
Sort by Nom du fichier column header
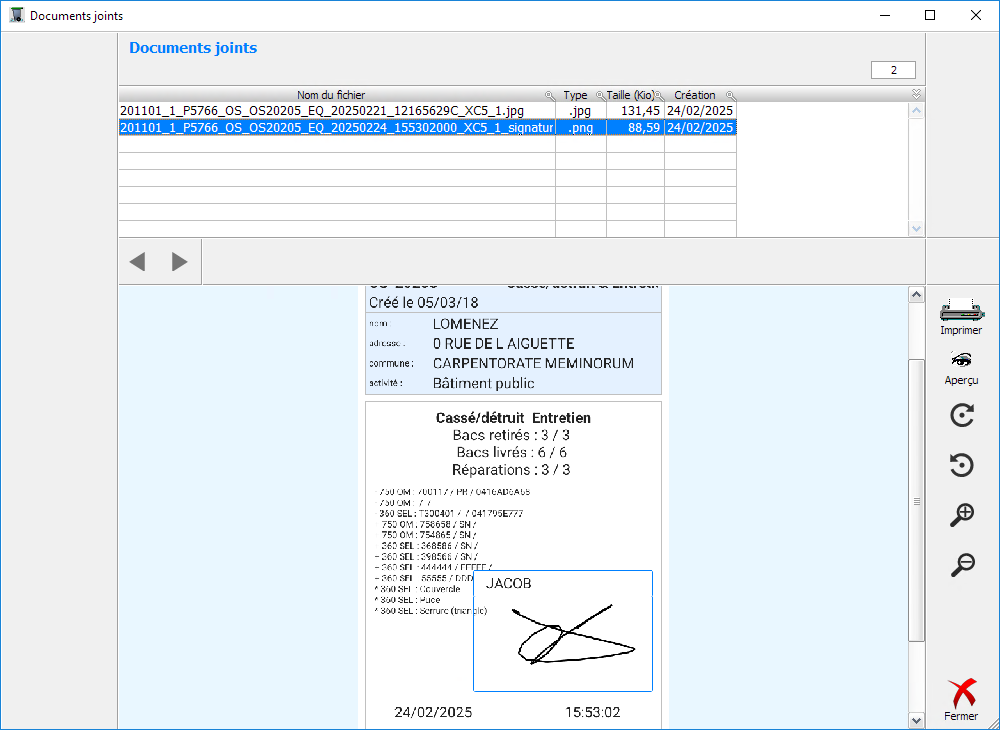pos(330,95)
